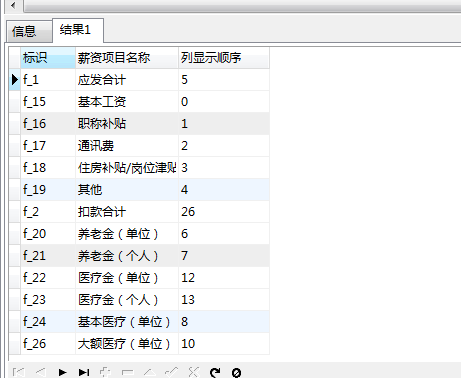Go to previous record arrow icon
Viewport: 461px width, 378px height.
point(41,372)
